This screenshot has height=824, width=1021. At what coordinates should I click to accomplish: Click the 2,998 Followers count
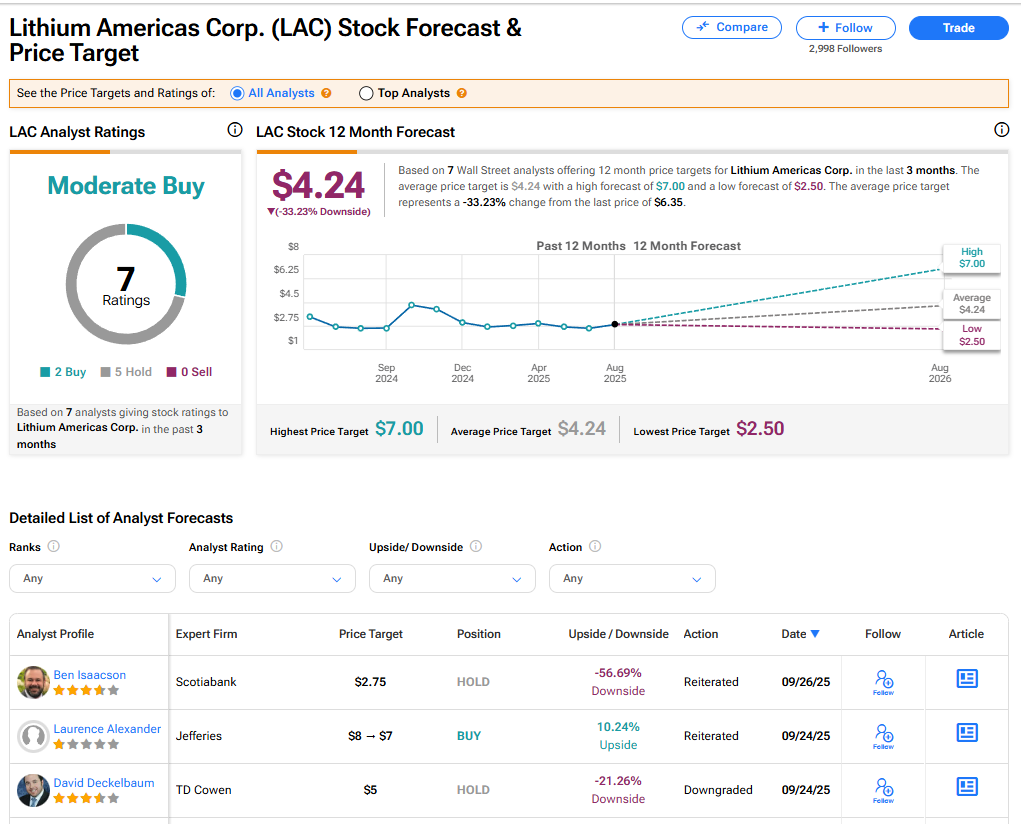pyautogui.click(x=845, y=49)
